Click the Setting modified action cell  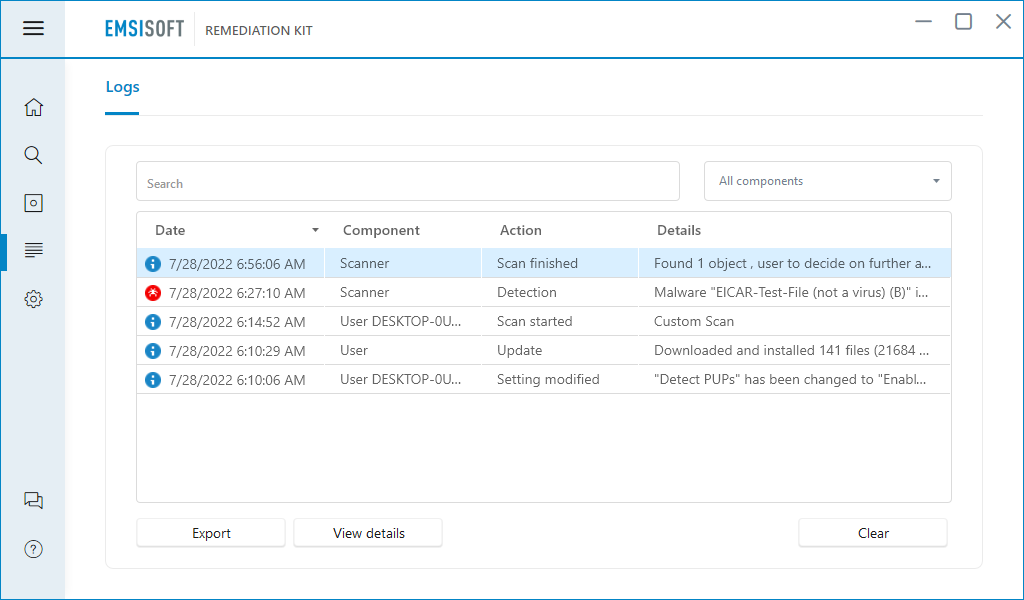point(548,379)
